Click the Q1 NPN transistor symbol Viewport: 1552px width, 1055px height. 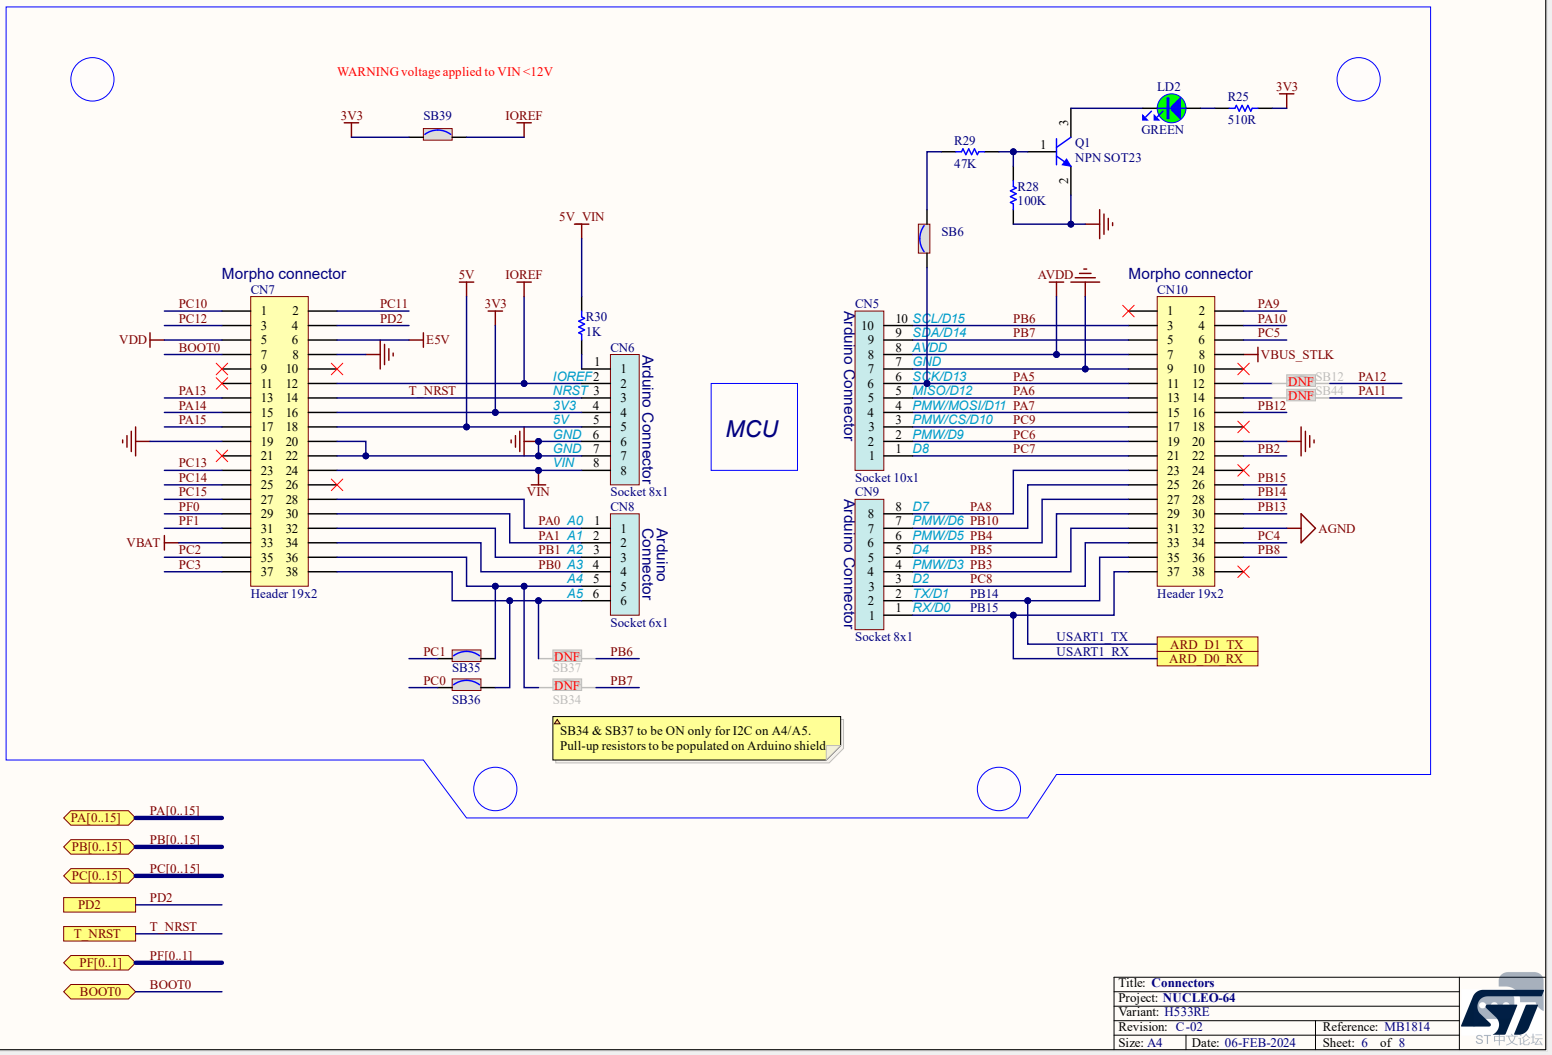pyautogui.click(x=1063, y=152)
